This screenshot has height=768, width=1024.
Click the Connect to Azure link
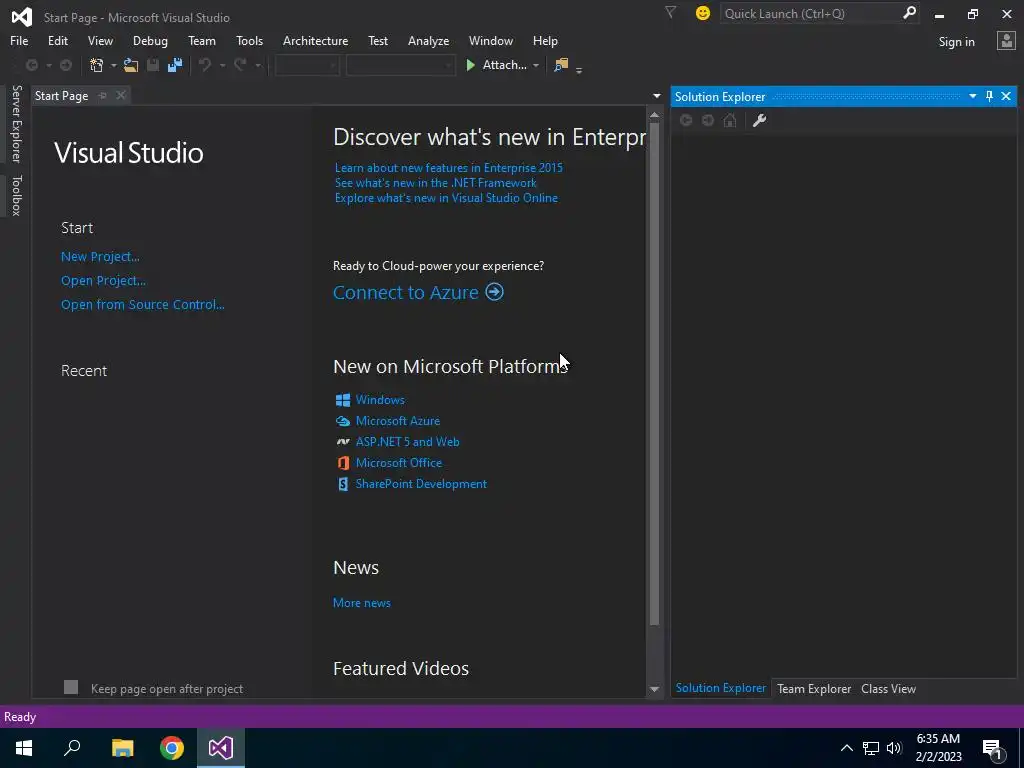pyautogui.click(x=406, y=293)
